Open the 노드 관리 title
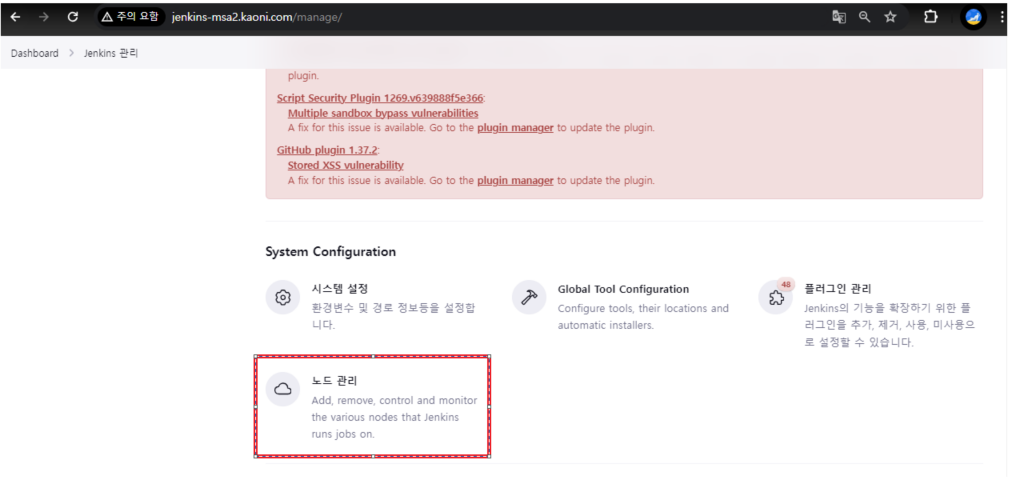1012x492 pixels. tap(334, 381)
